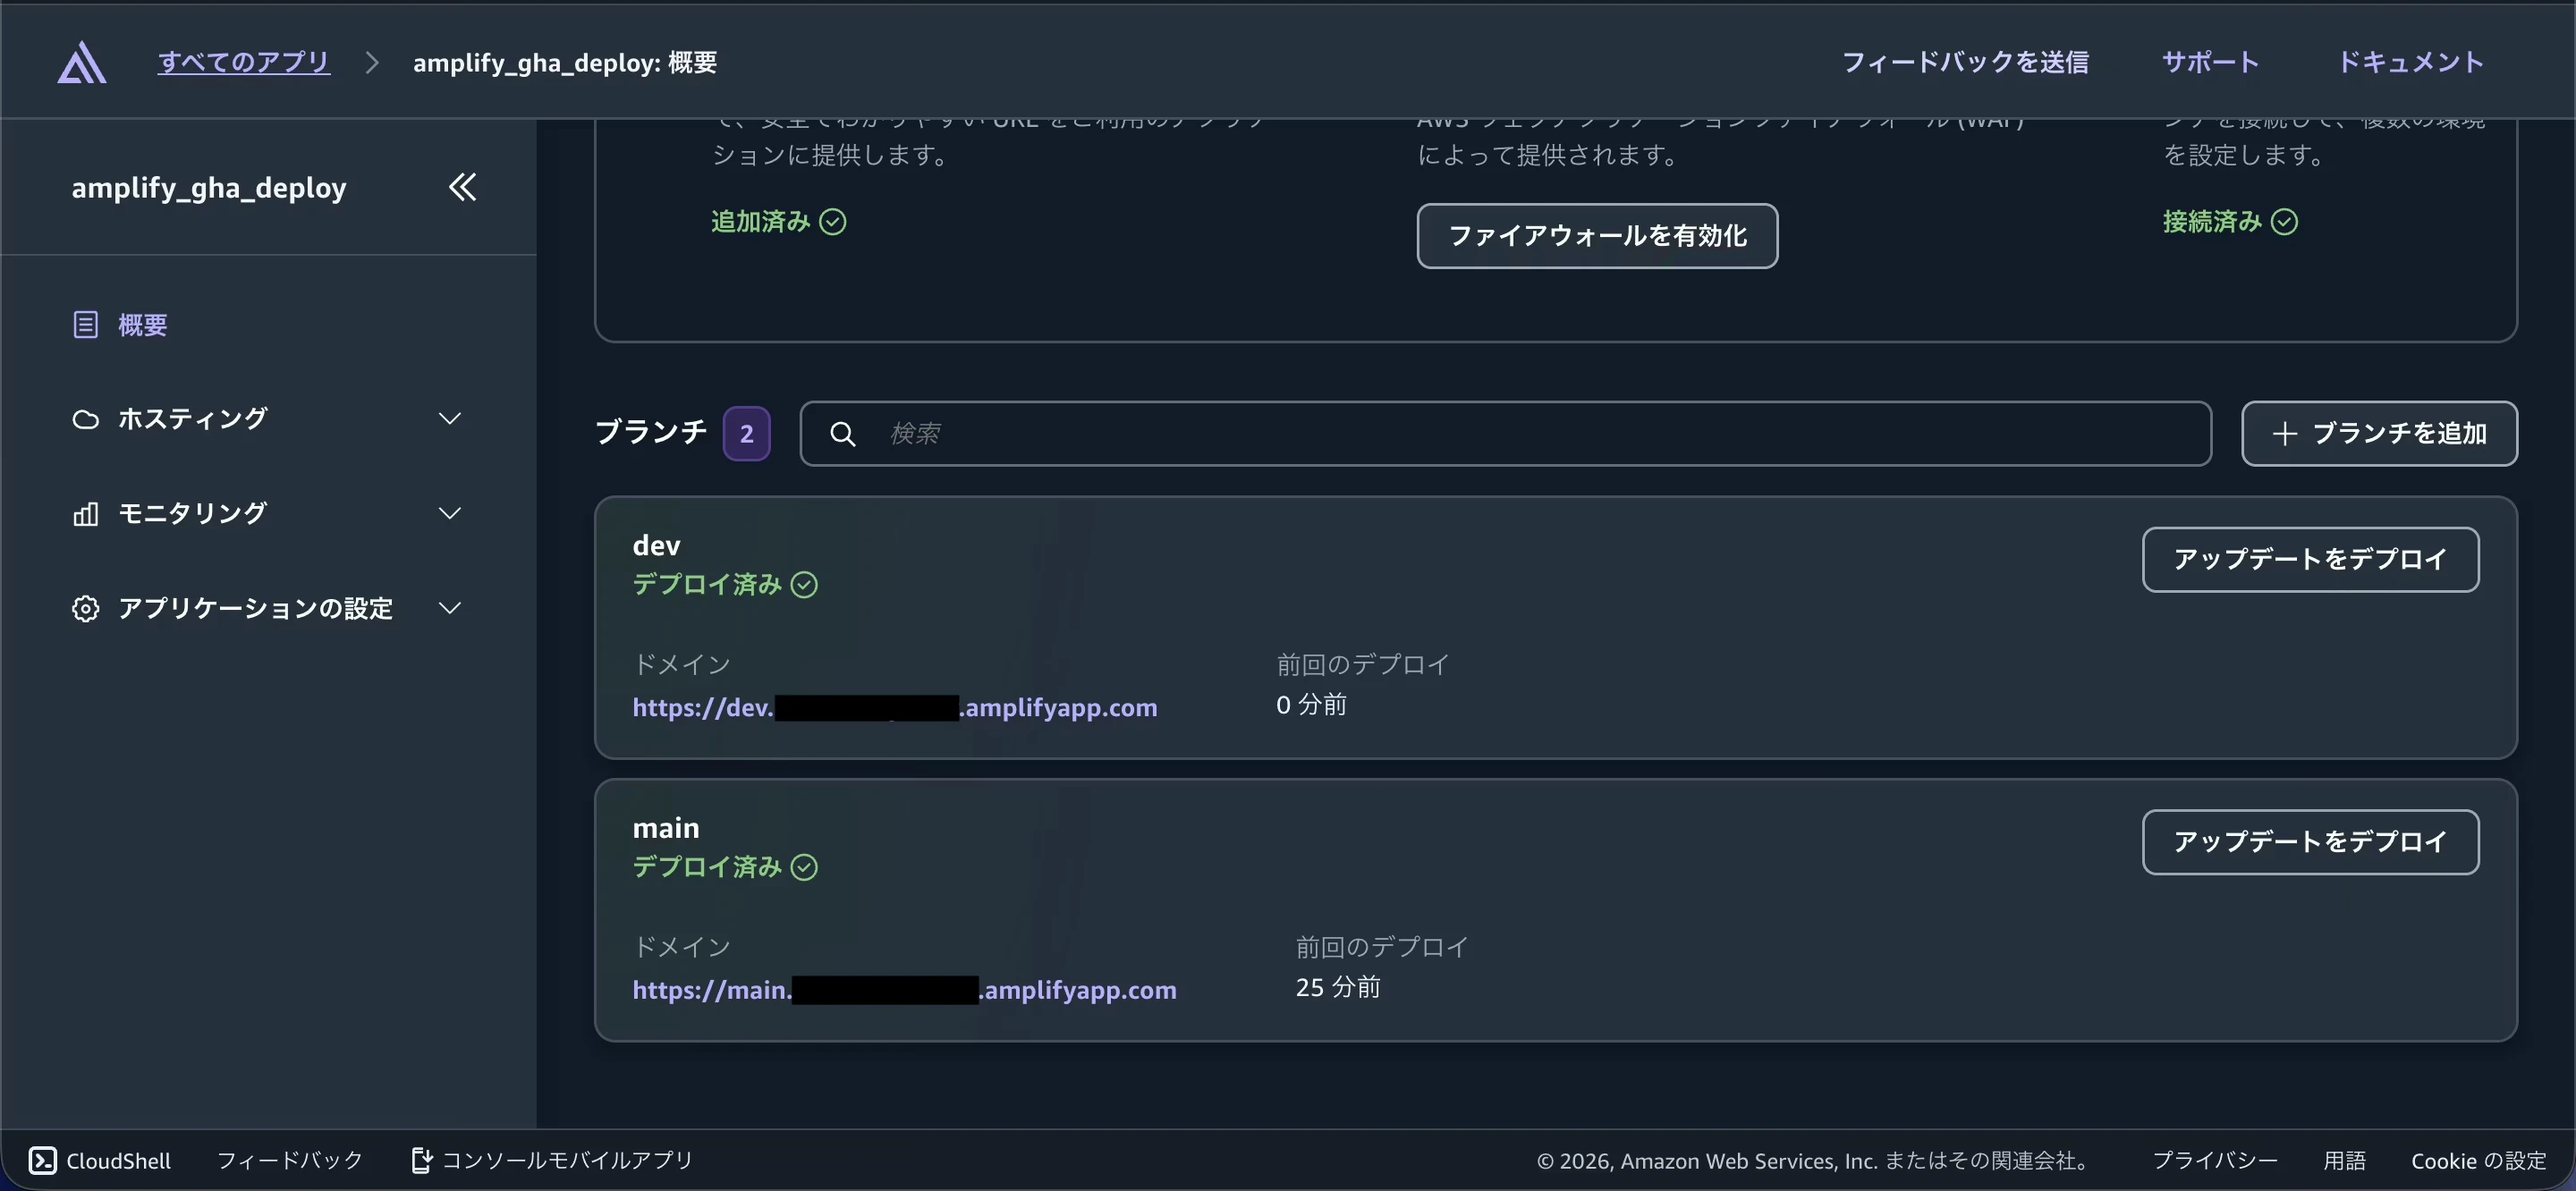This screenshot has width=2576, height=1191.
Task: Click the 追加済み status text
Action: click(x=760, y=221)
